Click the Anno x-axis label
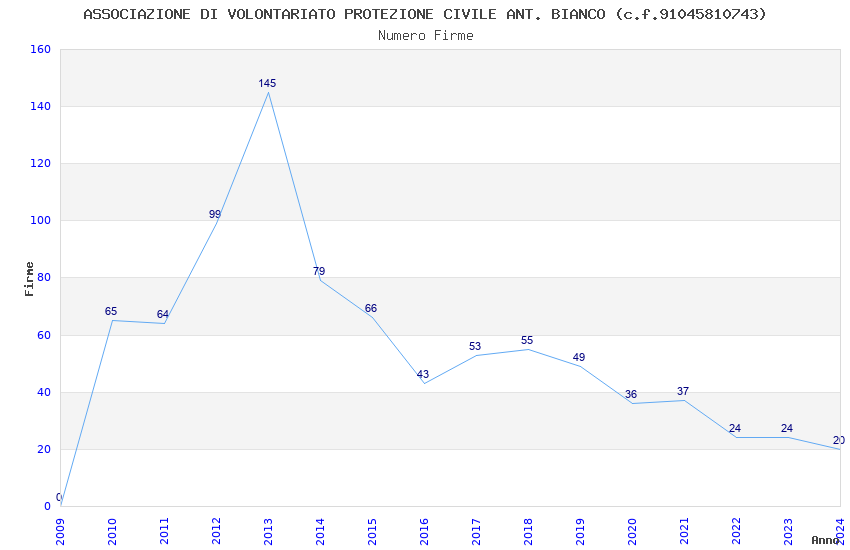The width and height of the screenshot is (850, 550). tap(825, 540)
